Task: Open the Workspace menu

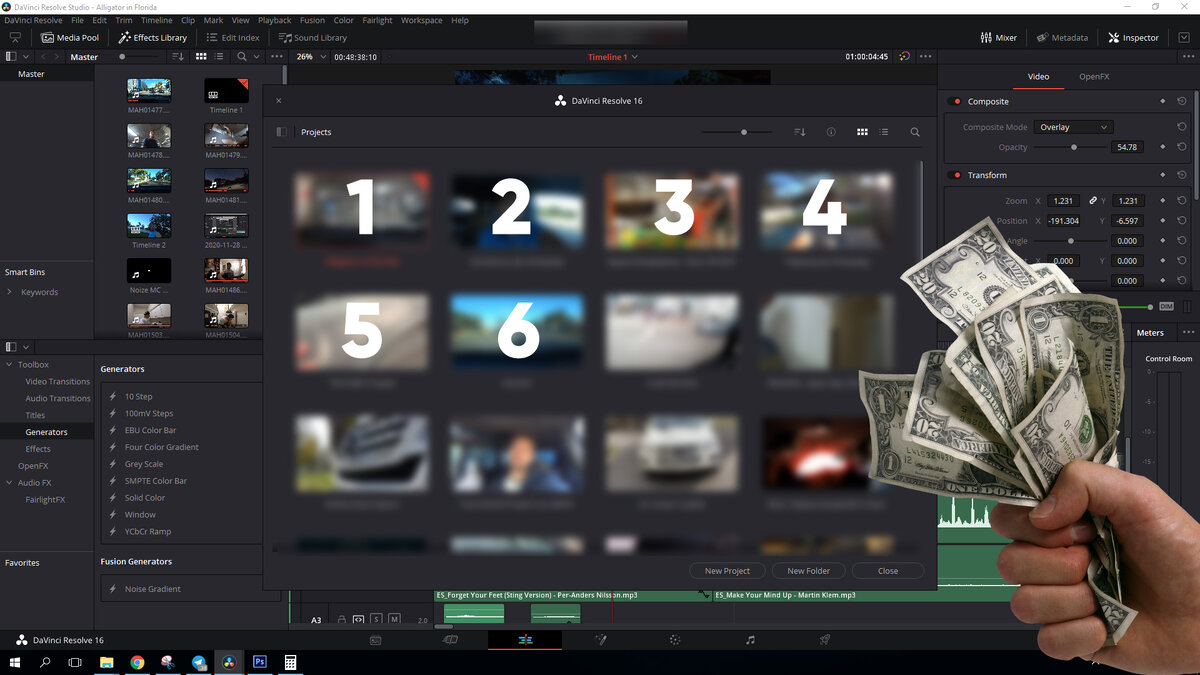Action: [x=421, y=20]
